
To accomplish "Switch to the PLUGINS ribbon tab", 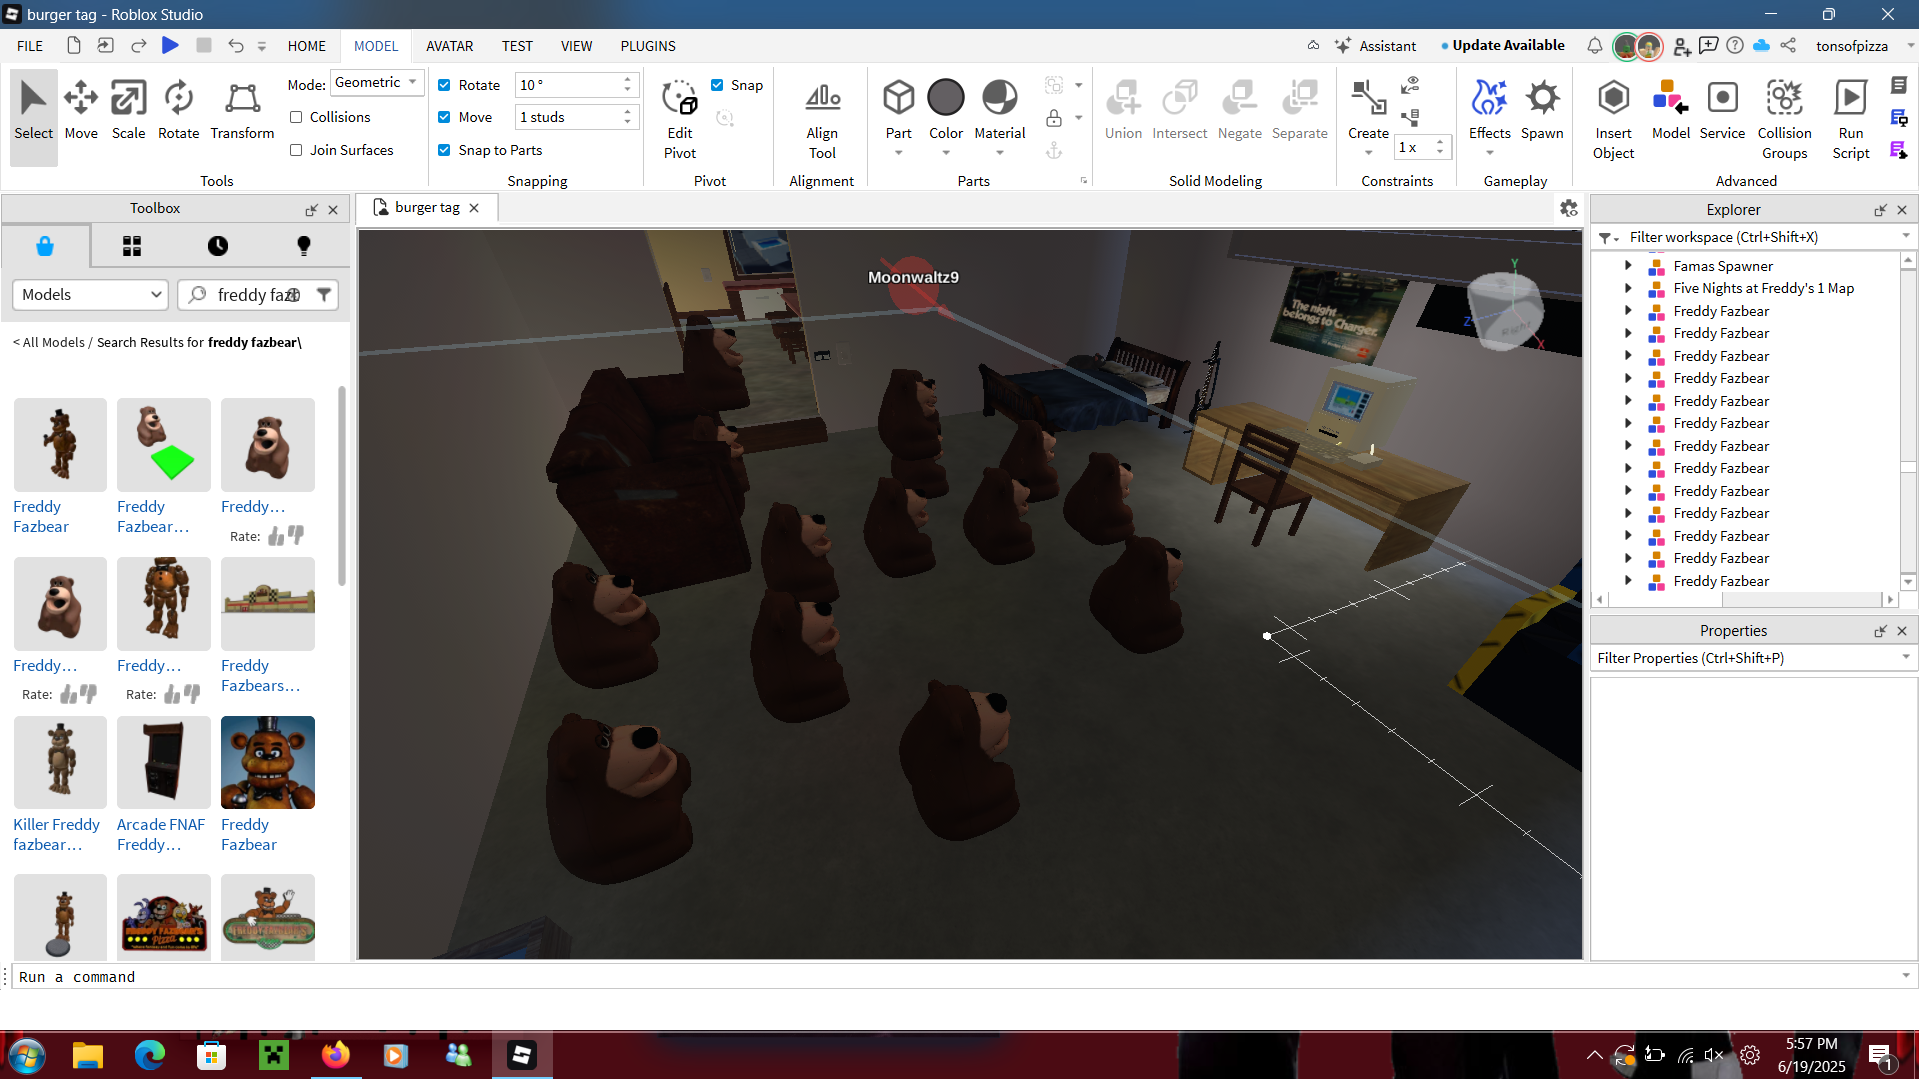I will [x=647, y=46].
